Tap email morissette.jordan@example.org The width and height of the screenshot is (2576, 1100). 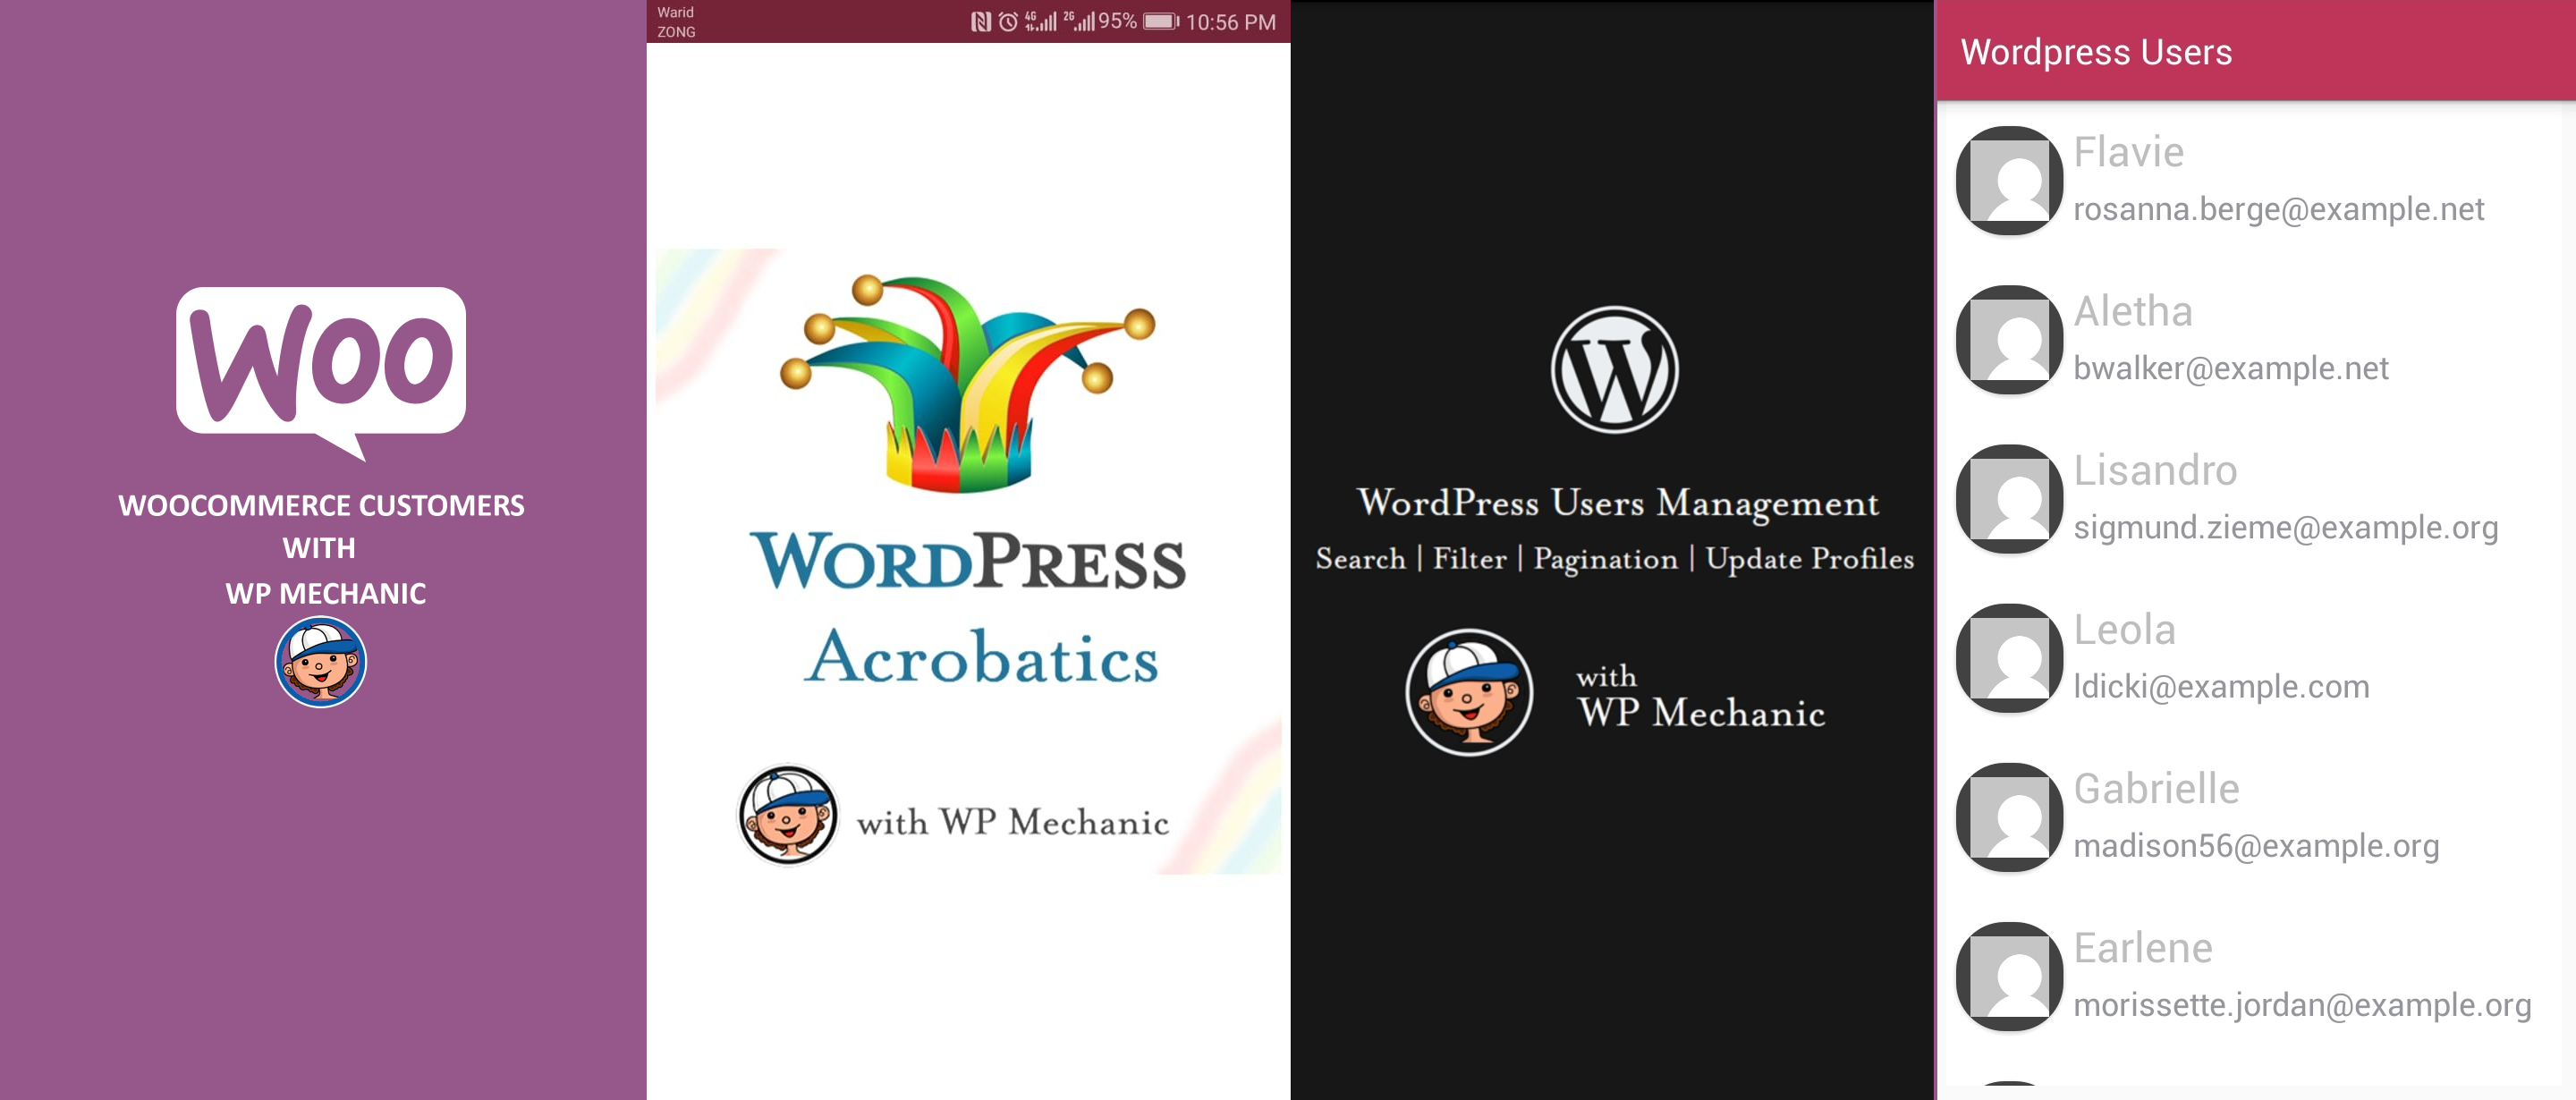[2302, 1004]
